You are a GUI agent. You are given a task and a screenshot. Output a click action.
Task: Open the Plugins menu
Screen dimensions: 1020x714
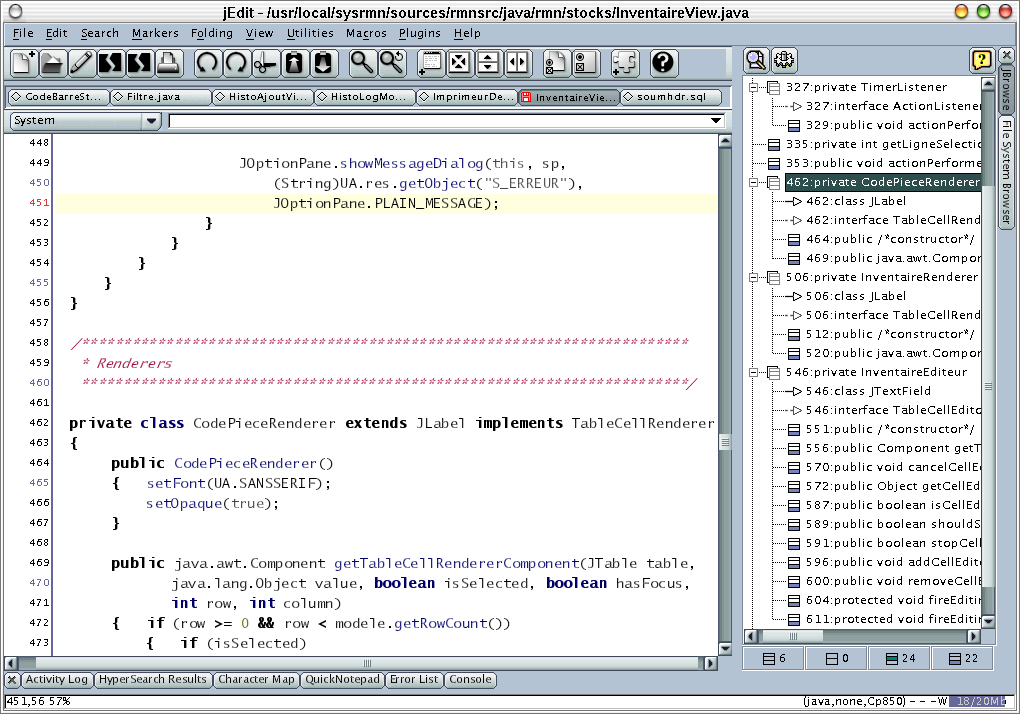tap(419, 33)
